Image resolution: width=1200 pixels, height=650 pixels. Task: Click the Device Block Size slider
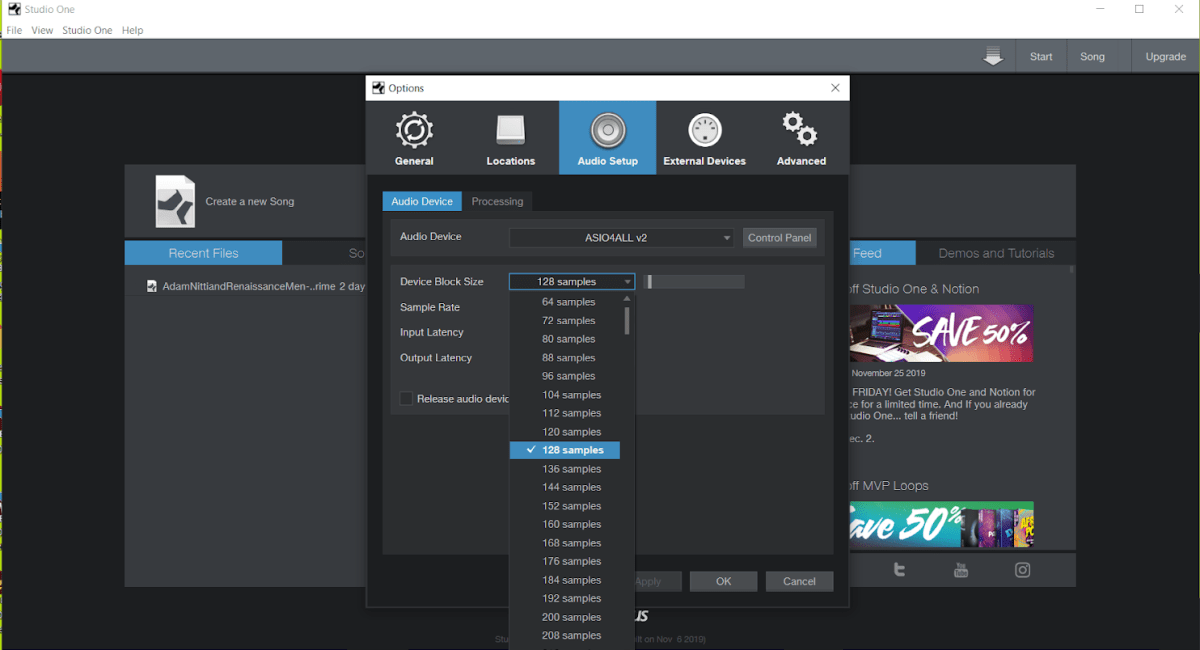point(693,282)
